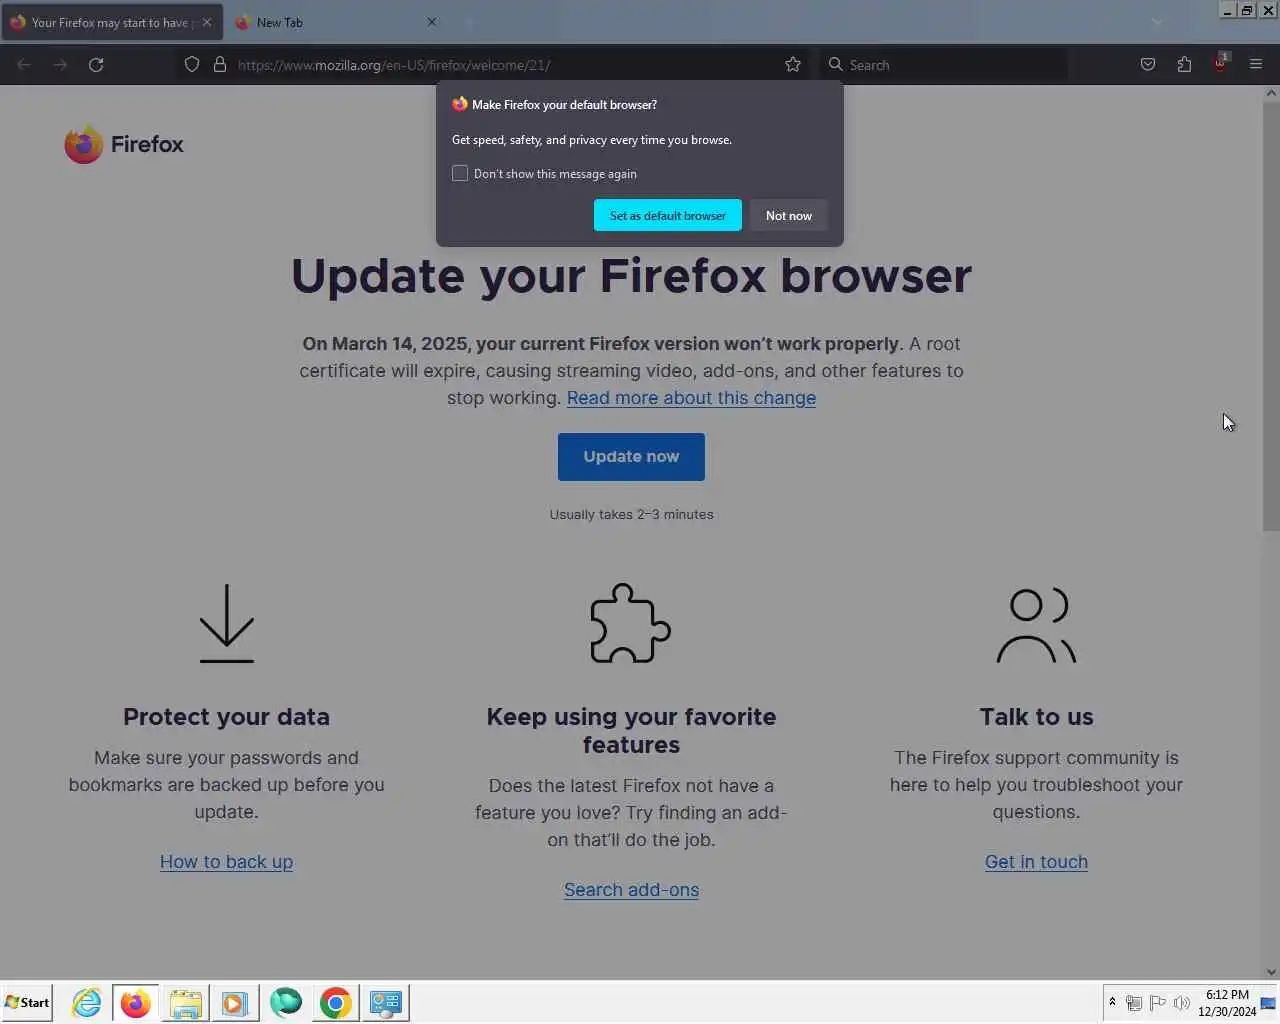Click the 'Protect your data' heading
This screenshot has height=1024, width=1280.
[x=226, y=717]
